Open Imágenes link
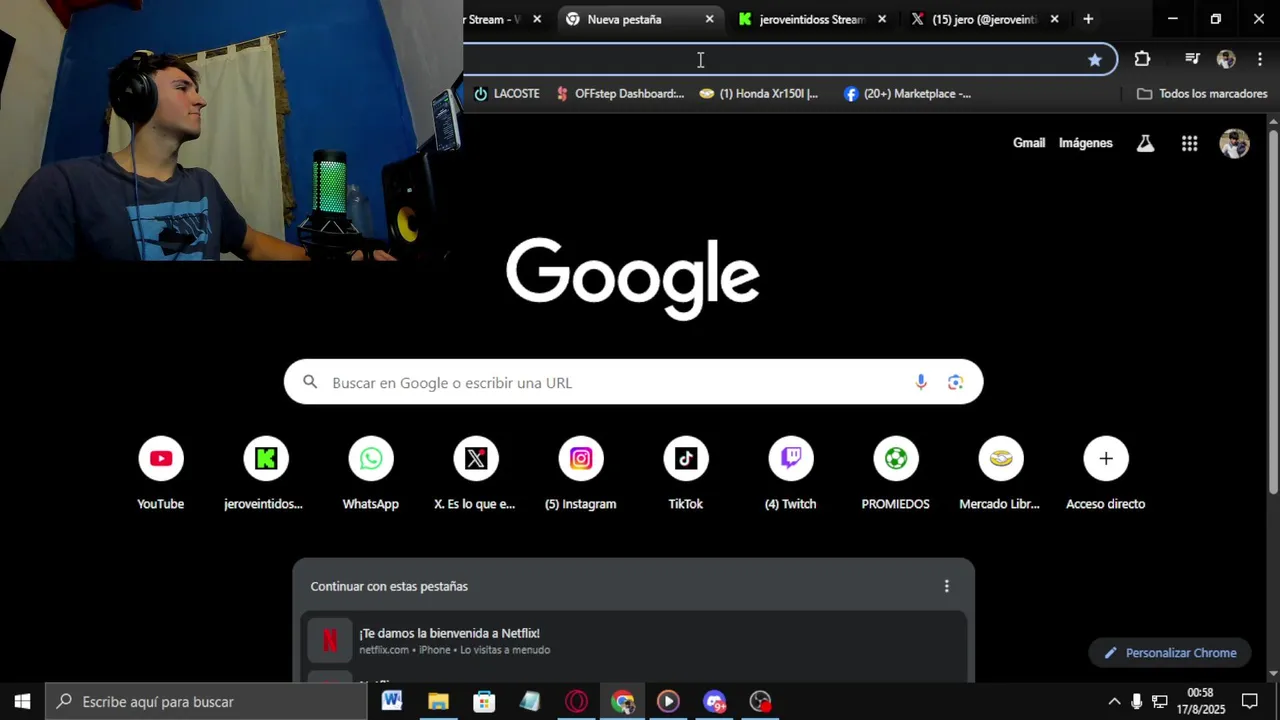The width and height of the screenshot is (1280, 720). 1085,143
